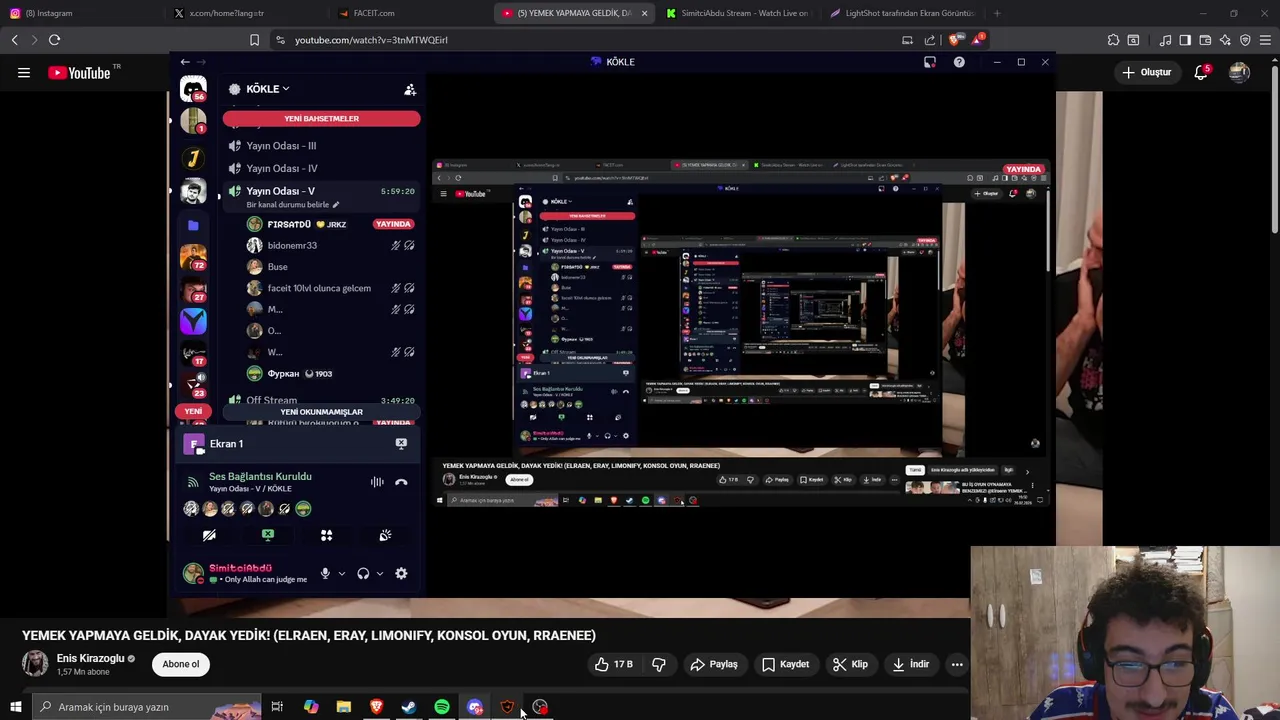Jump to YENİ OKUNMAMIŞLAR unread messages
Viewport: 1280px width, 720px height.
[321, 412]
